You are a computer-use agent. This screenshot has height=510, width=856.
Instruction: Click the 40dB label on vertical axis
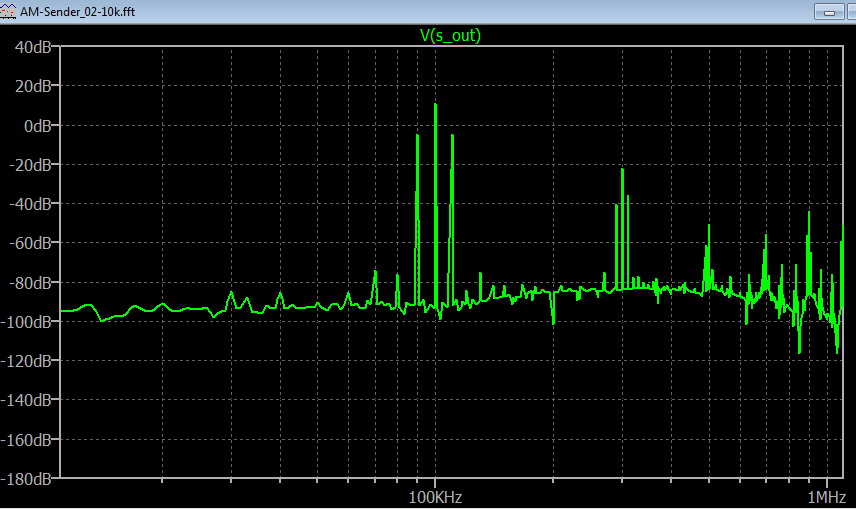pos(35,48)
